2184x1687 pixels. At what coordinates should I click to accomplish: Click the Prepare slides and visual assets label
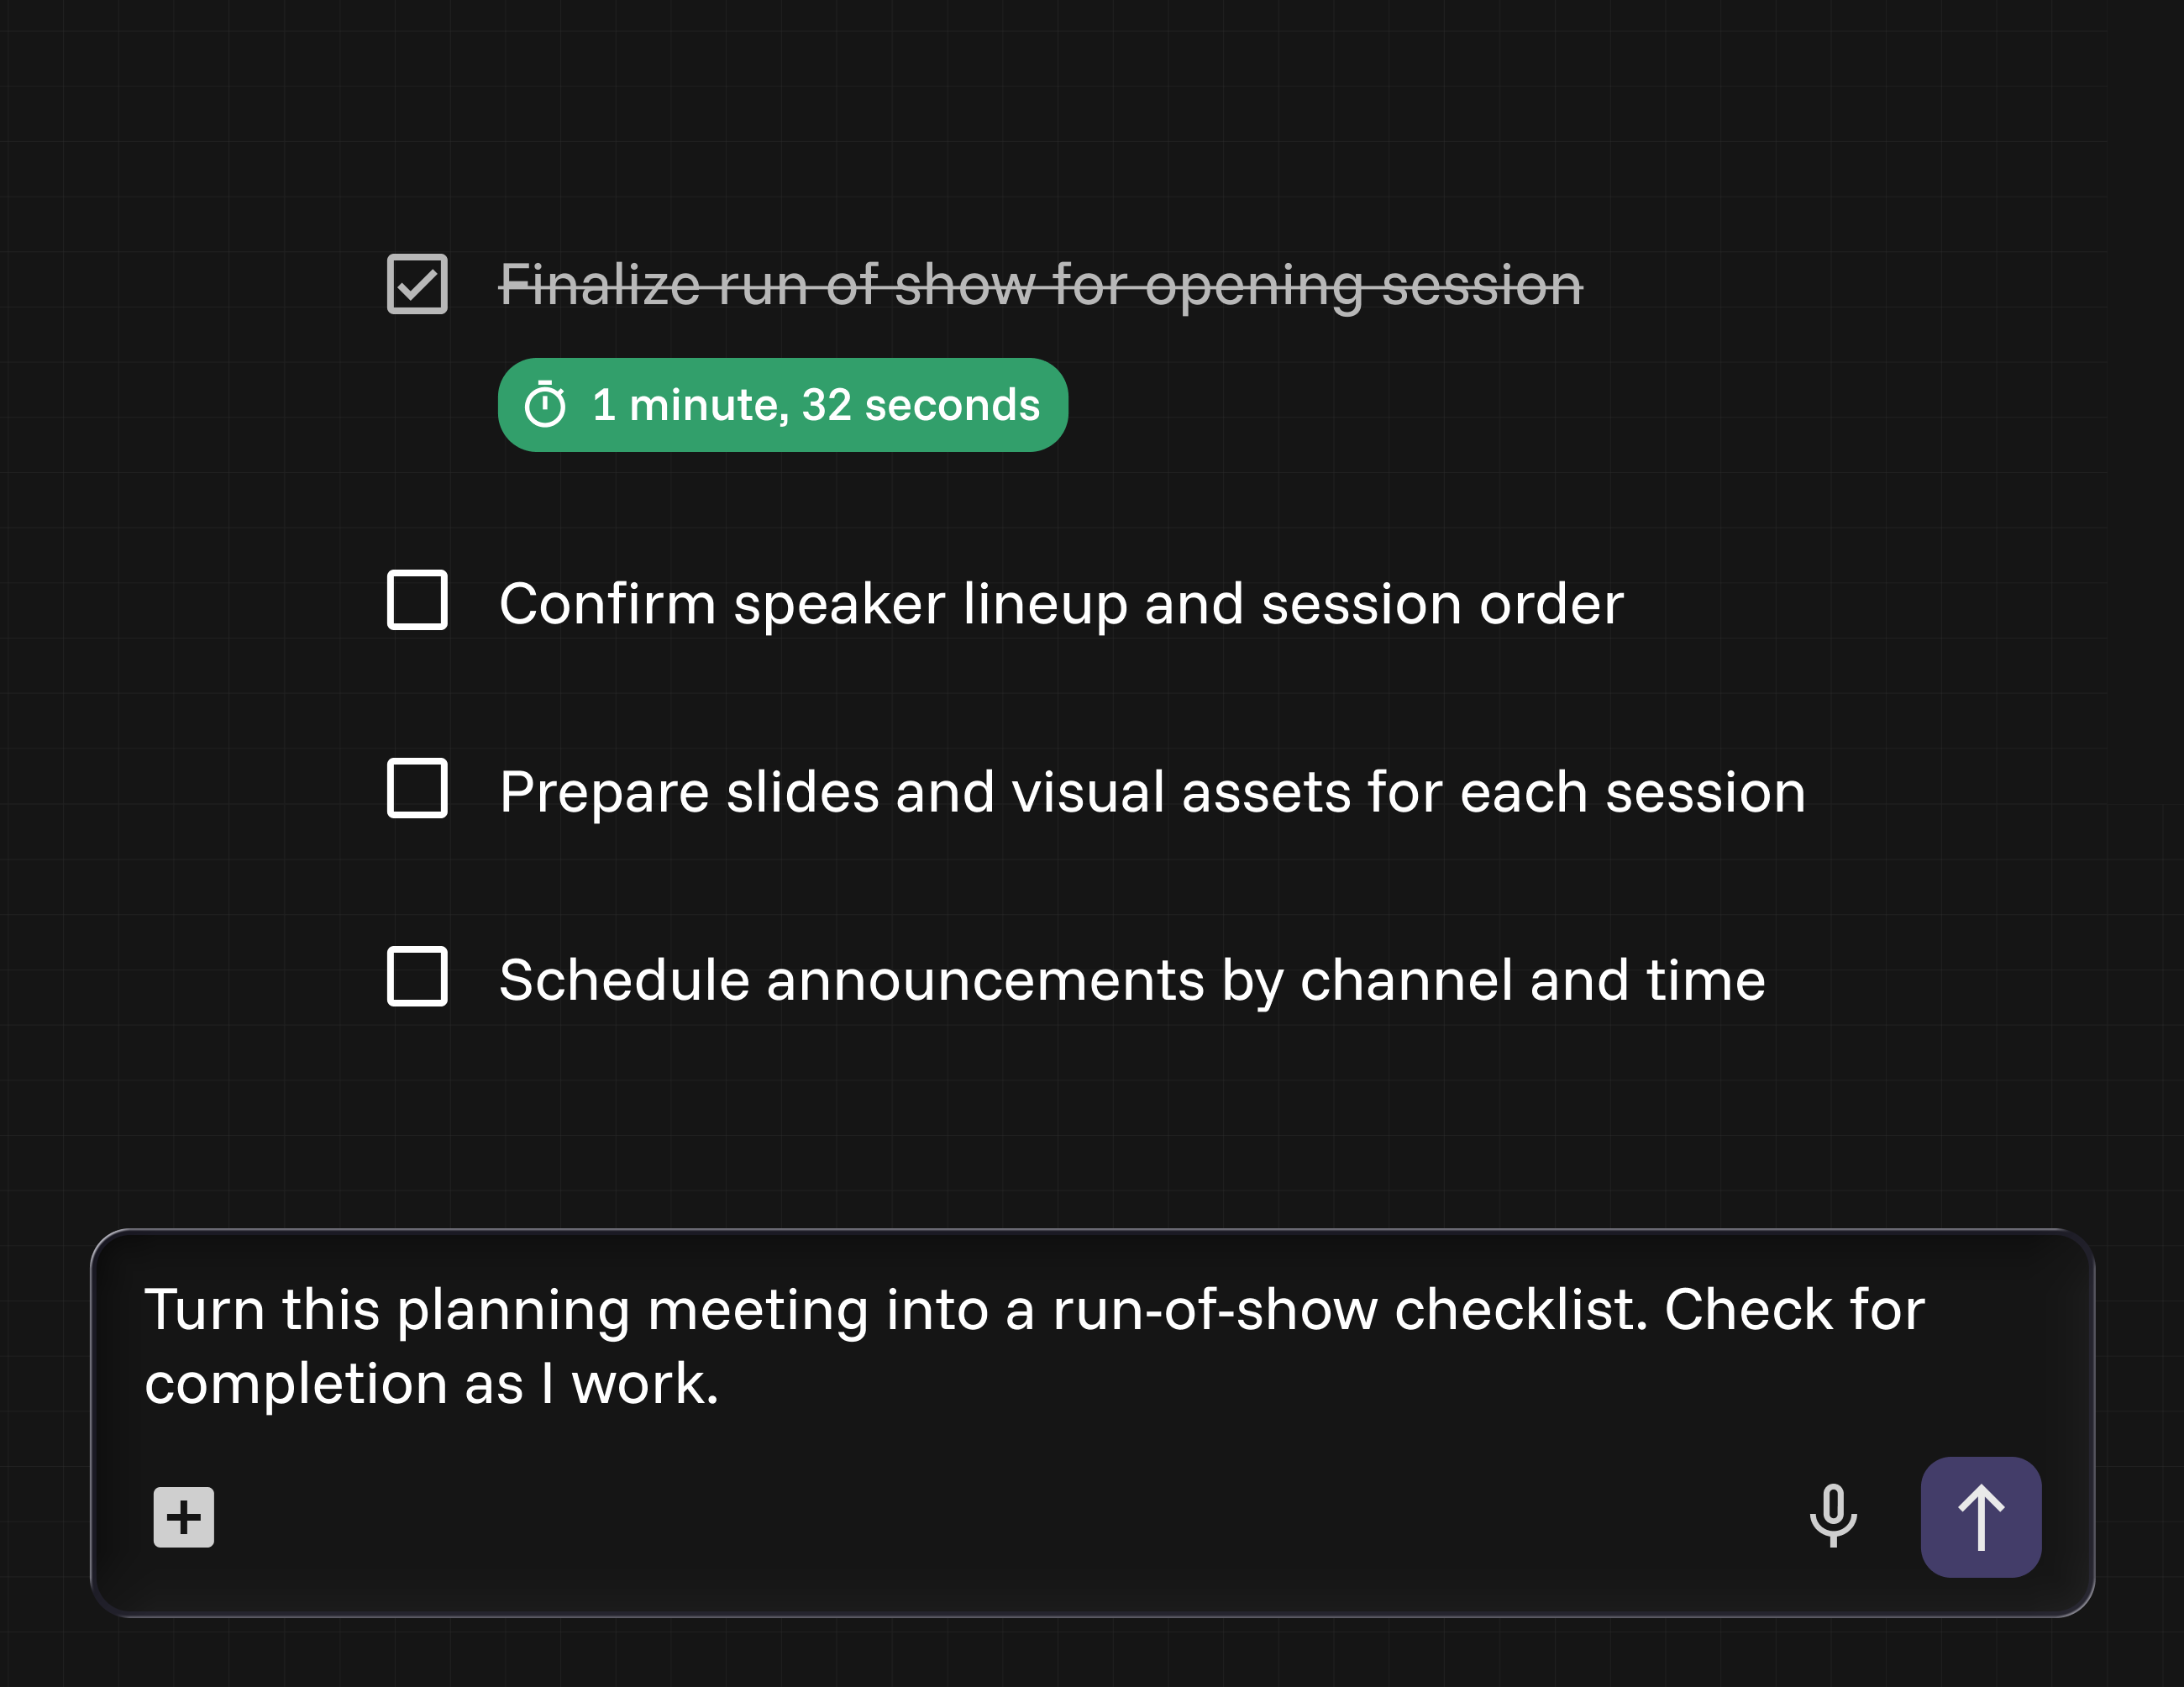point(1151,792)
